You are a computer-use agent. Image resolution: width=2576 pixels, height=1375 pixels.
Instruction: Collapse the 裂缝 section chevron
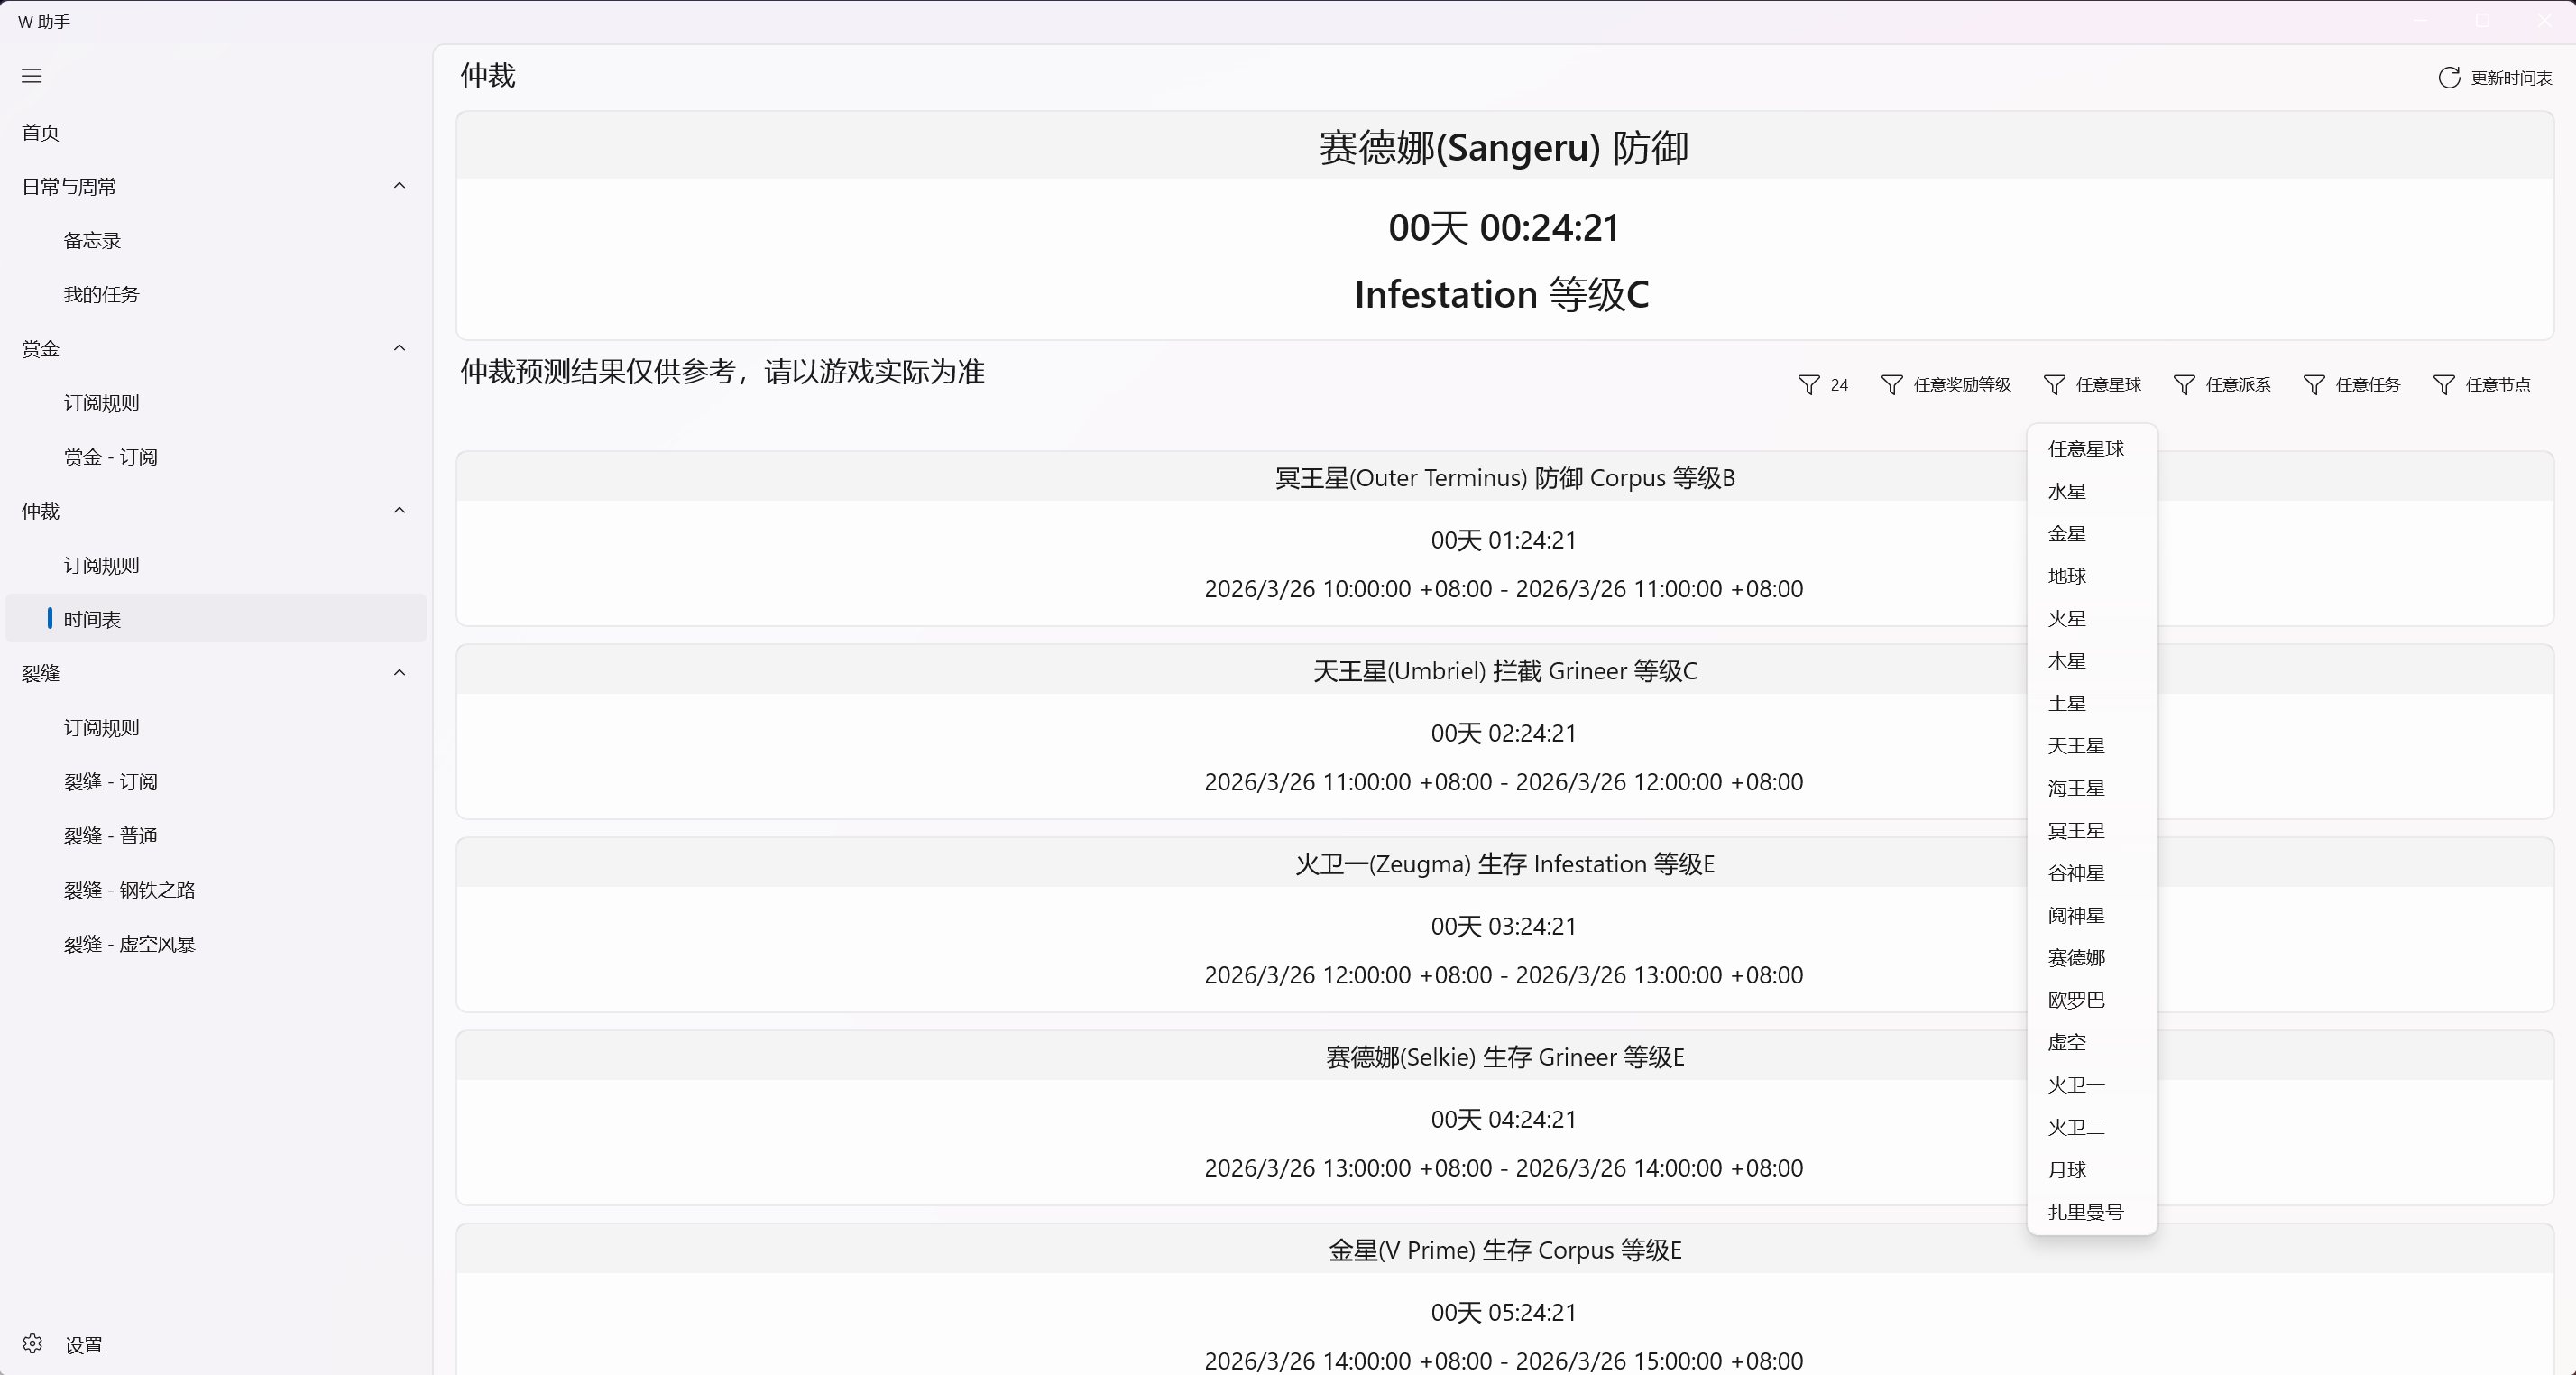pos(399,673)
